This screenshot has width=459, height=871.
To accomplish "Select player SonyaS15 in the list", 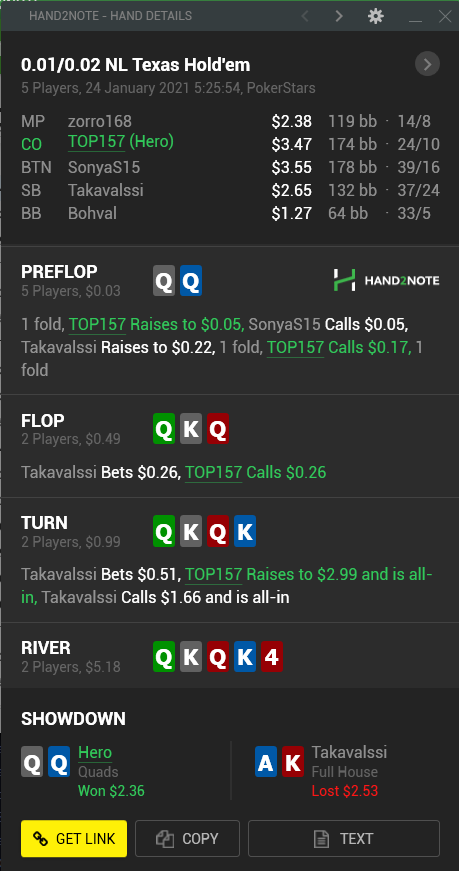I will point(104,167).
